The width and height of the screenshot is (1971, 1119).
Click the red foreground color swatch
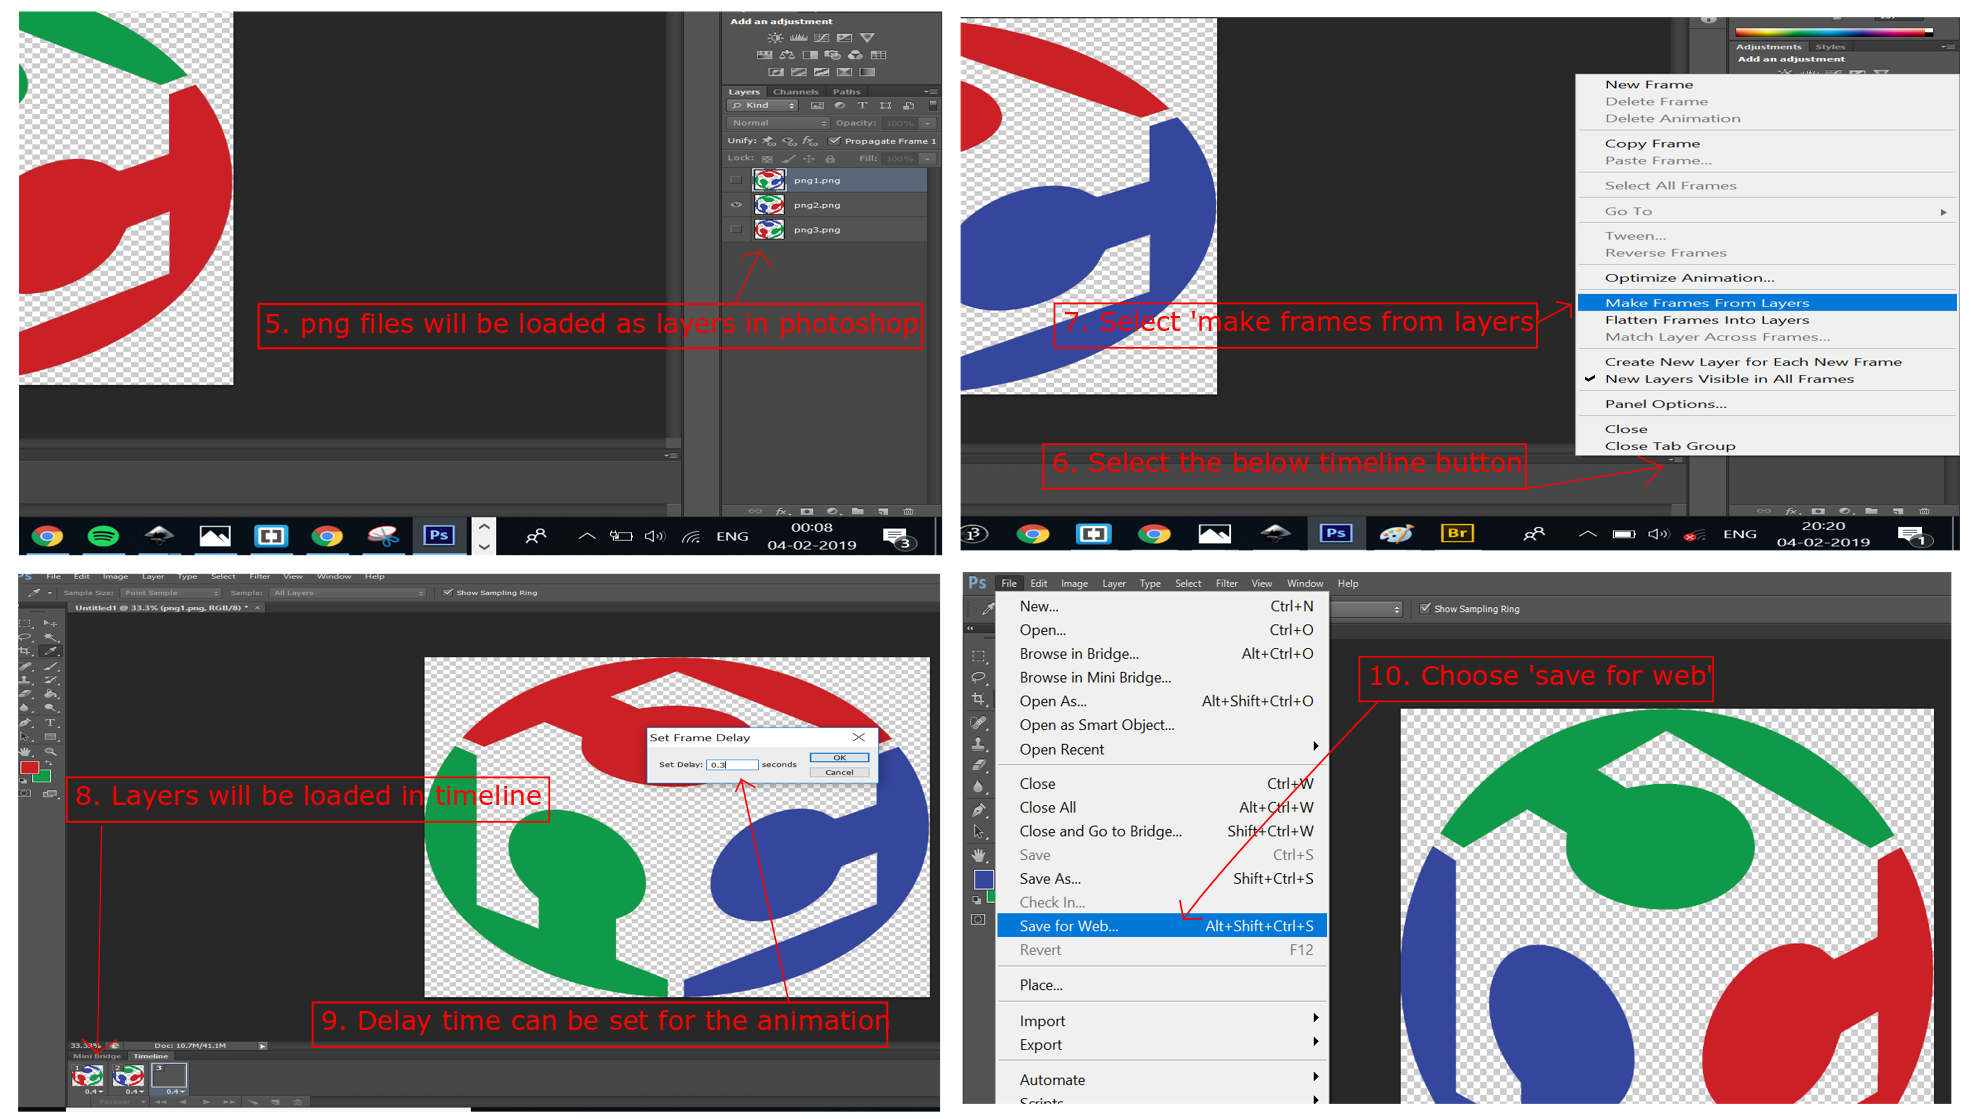point(29,767)
